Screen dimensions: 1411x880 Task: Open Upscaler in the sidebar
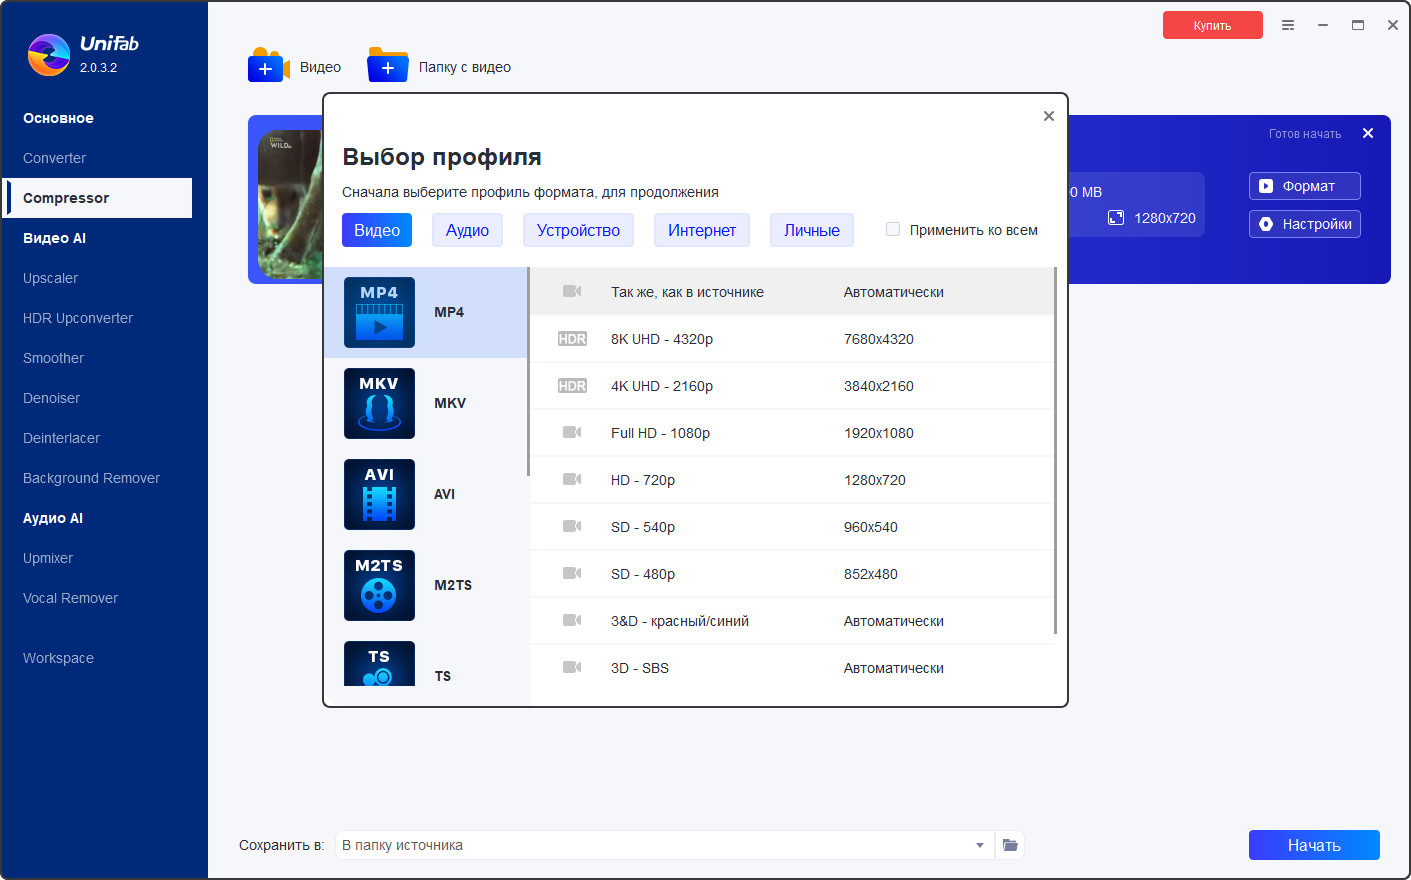tap(50, 278)
